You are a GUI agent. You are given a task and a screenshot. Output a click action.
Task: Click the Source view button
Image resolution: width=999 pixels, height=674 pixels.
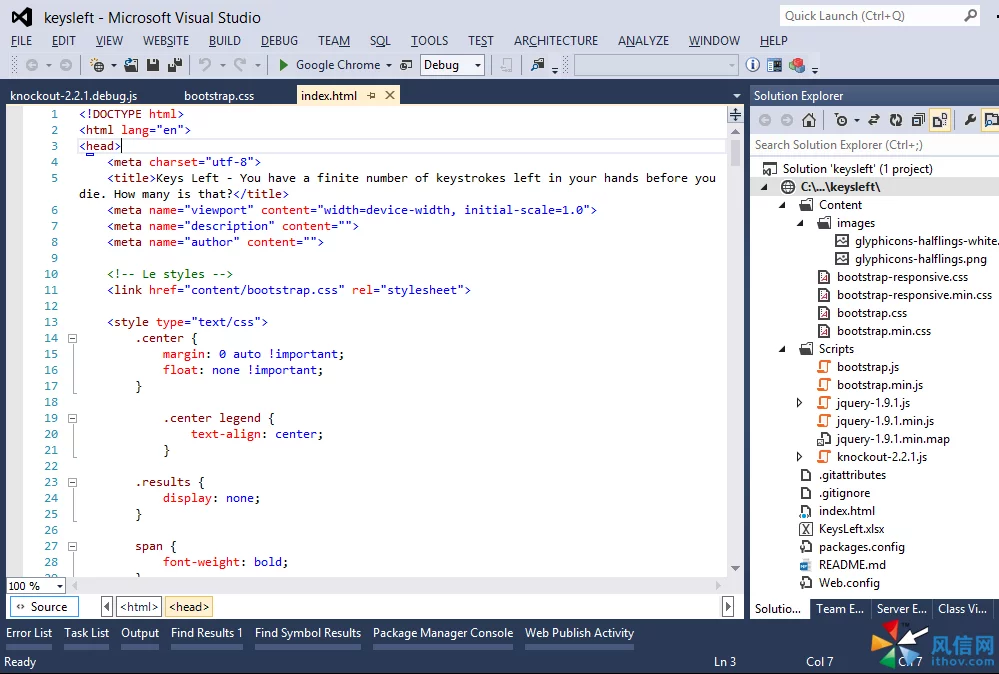(43, 606)
